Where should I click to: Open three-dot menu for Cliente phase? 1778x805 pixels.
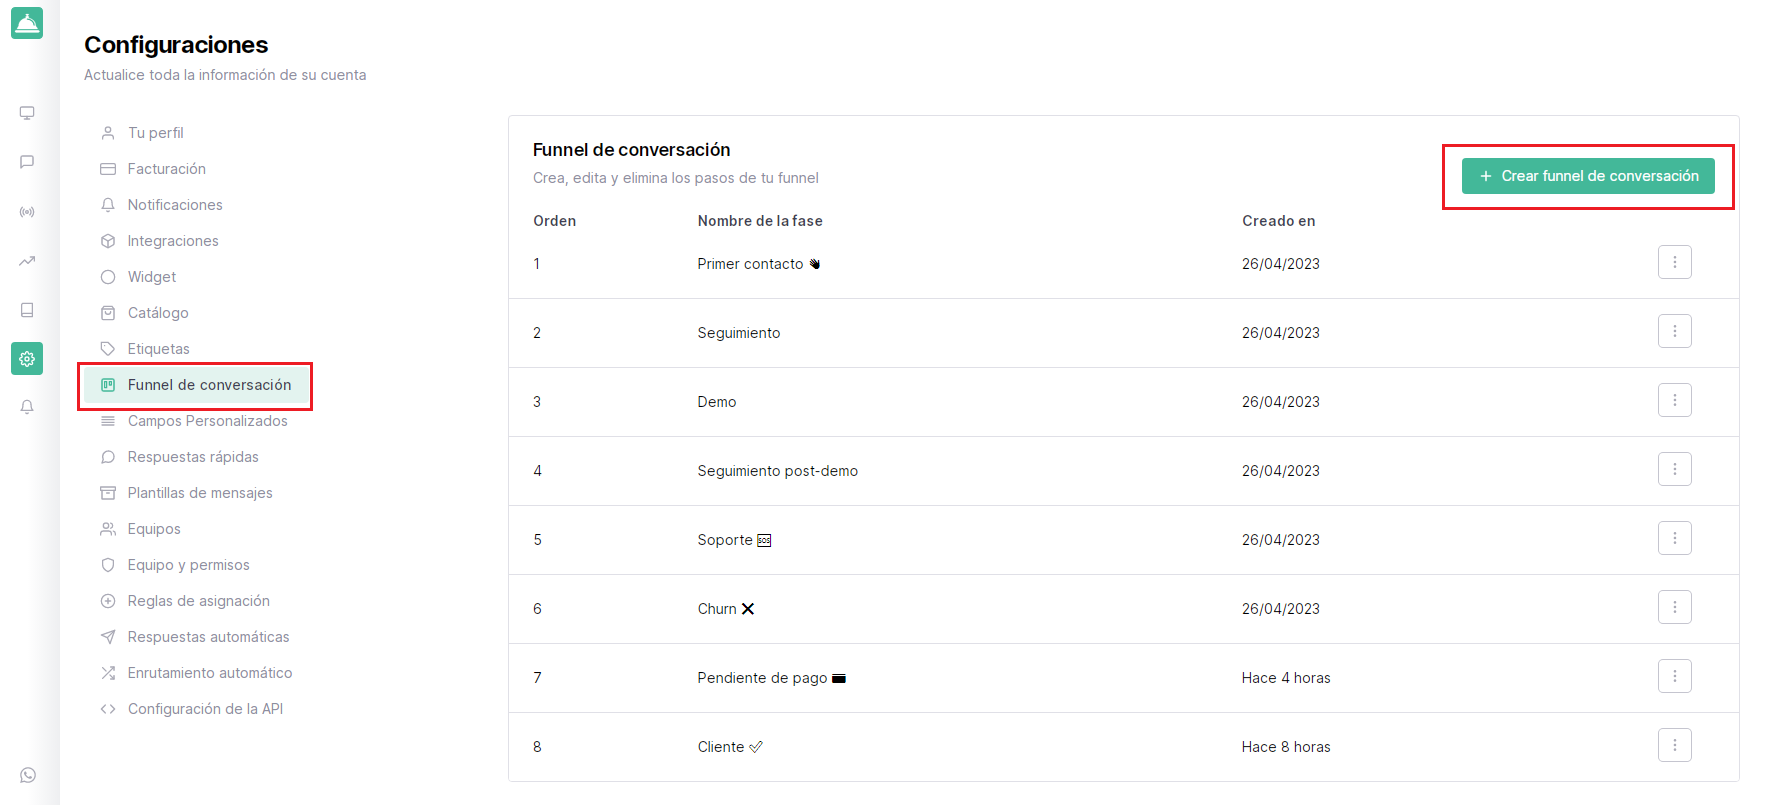(x=1674, y=745)
